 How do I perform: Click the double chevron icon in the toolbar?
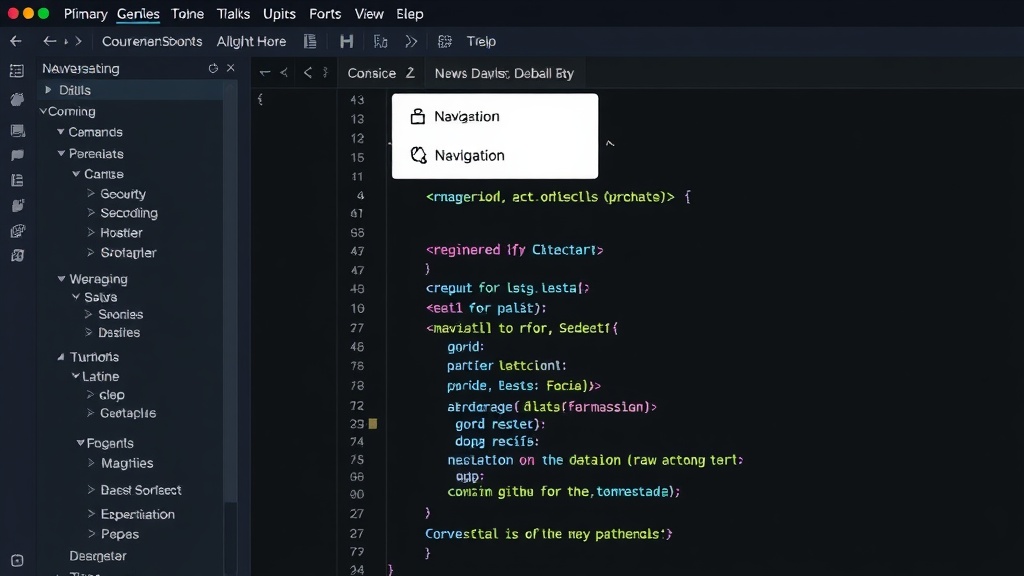point(411,41)
